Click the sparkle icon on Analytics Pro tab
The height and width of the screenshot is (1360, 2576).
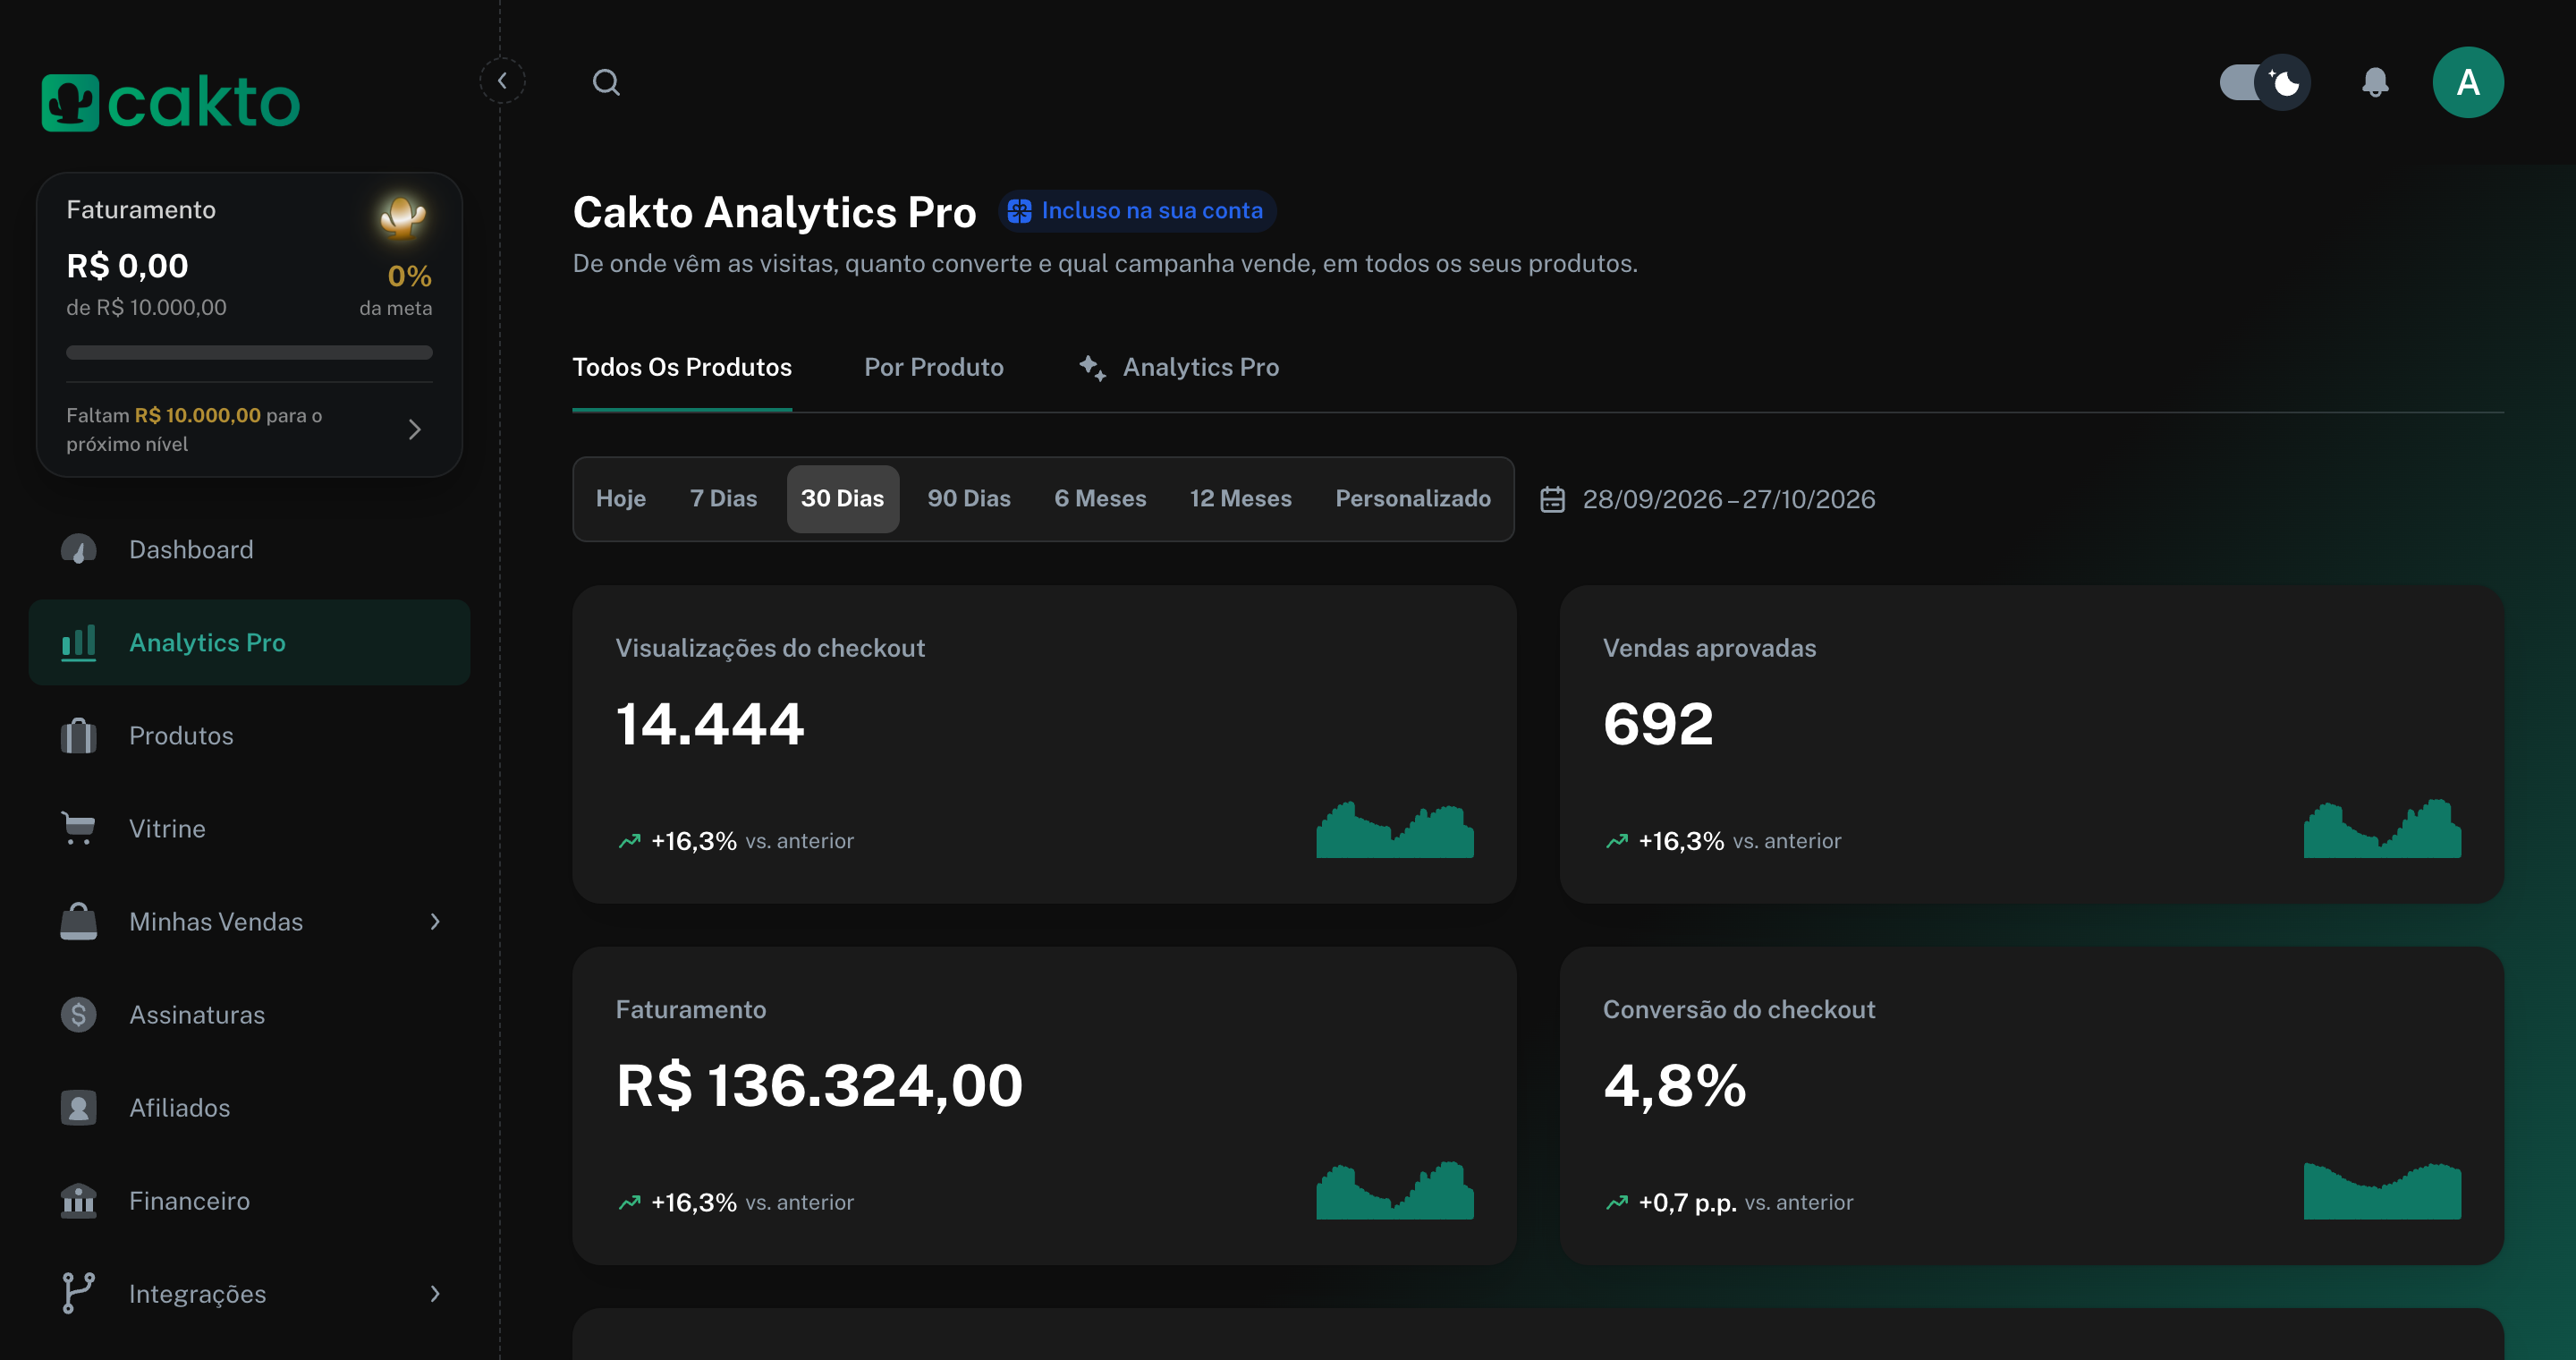pyautogui.click(x=1092, y=368)
